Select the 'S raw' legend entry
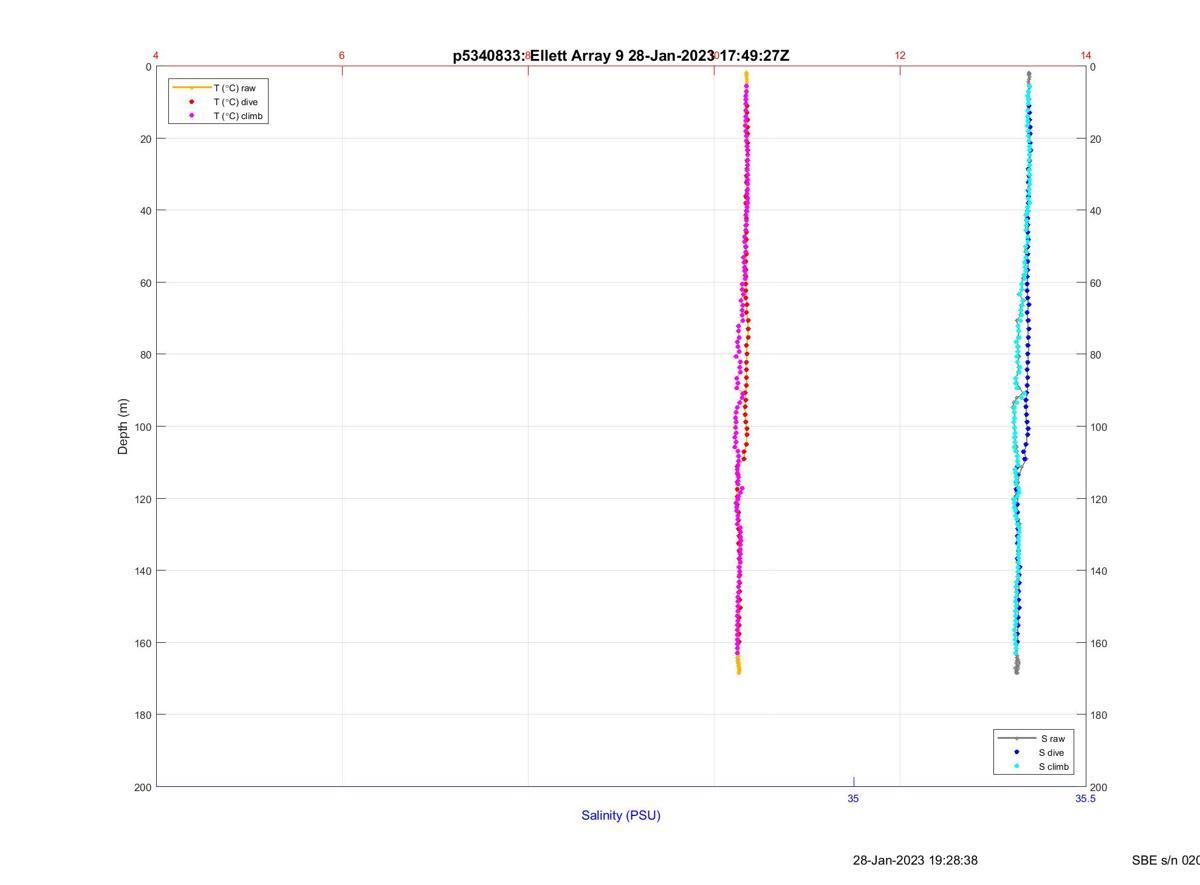 tap(1052, 738)
